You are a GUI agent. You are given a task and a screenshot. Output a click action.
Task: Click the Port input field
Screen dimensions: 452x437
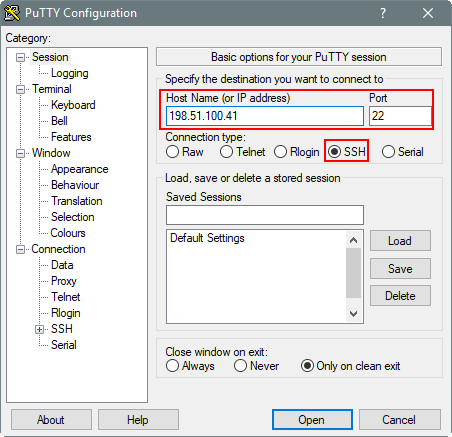[400, 116]
